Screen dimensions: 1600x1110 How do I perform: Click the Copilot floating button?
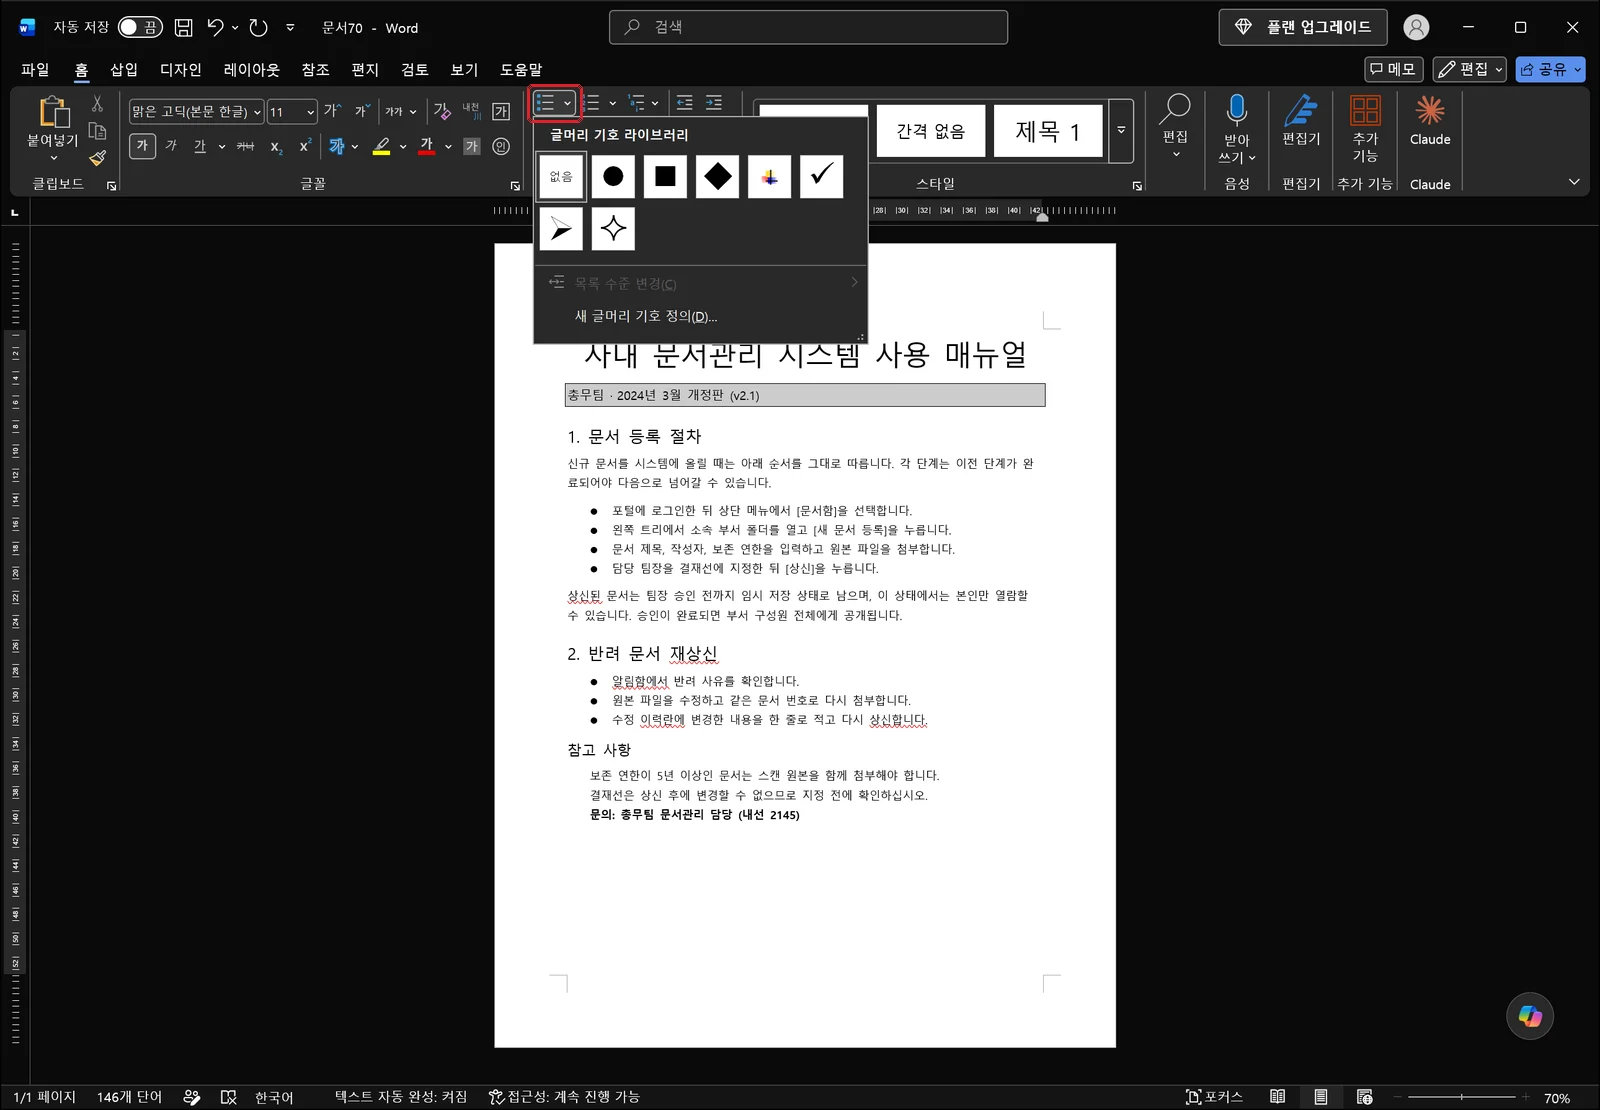point(1530,1016)
